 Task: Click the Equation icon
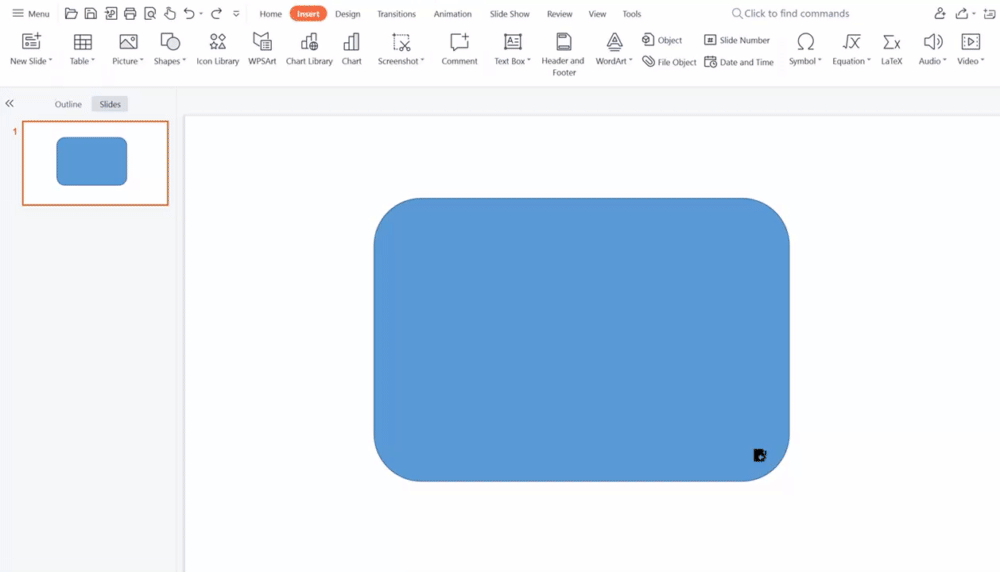tap(851, 42)
